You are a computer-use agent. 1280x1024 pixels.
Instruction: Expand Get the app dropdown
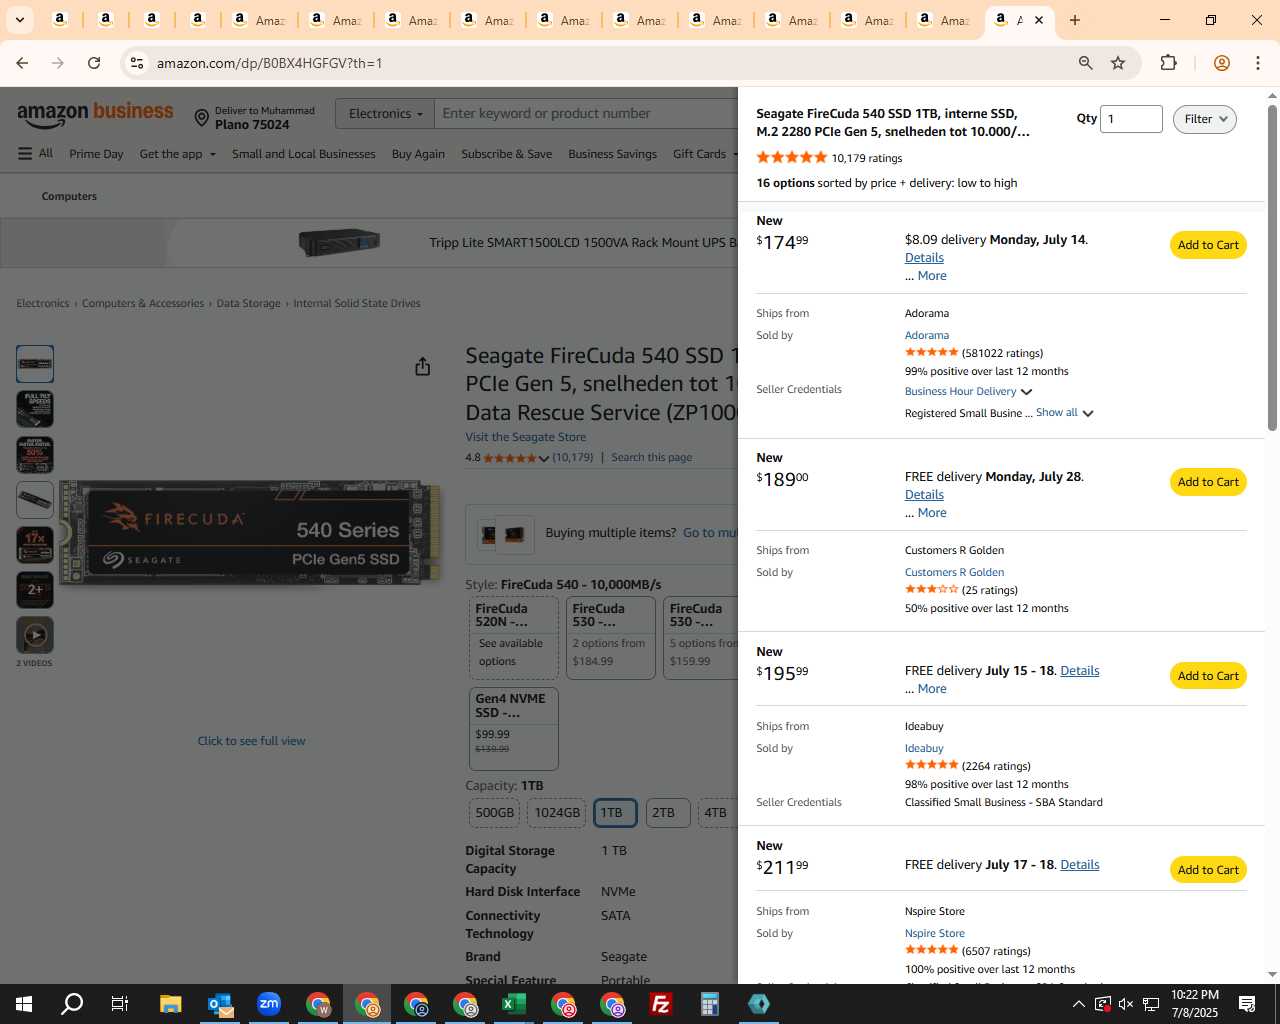coord(177,154)
